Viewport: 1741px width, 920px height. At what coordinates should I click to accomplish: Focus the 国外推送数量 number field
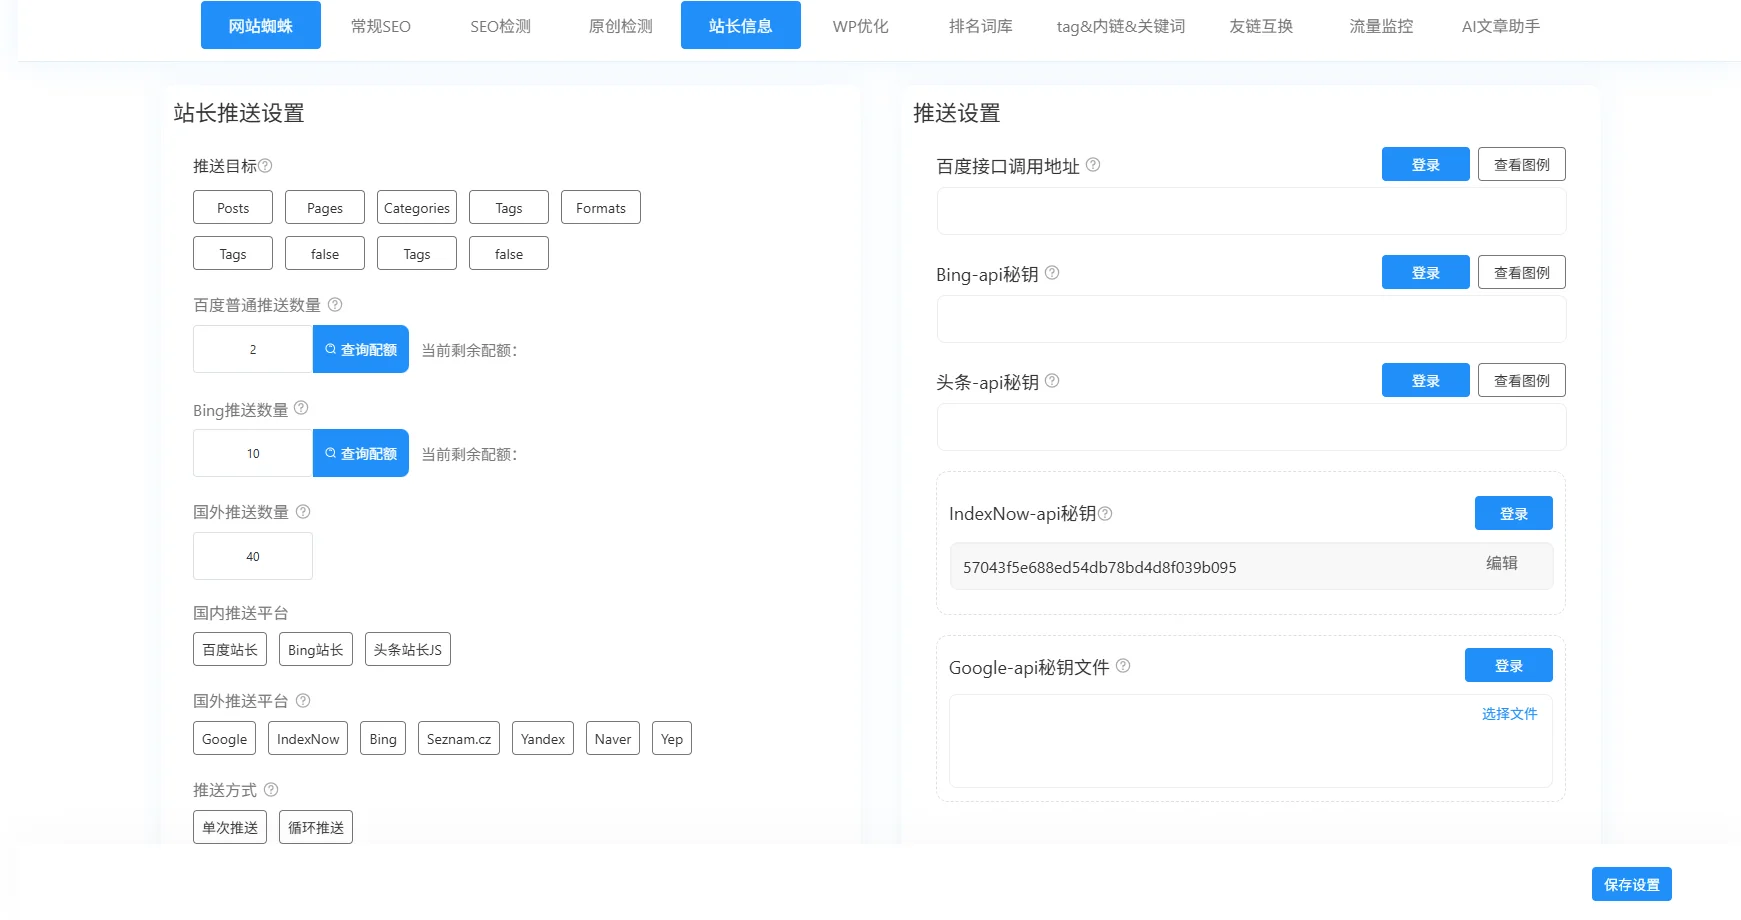point(253,556)
